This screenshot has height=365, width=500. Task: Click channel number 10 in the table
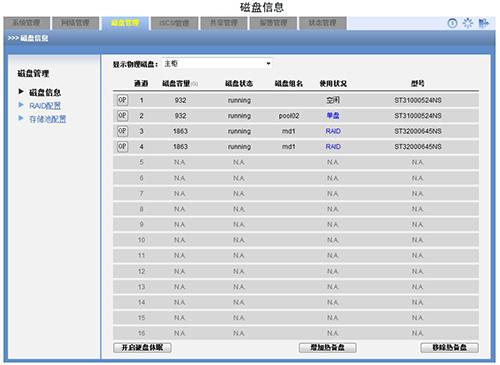[x=141, y=240]
